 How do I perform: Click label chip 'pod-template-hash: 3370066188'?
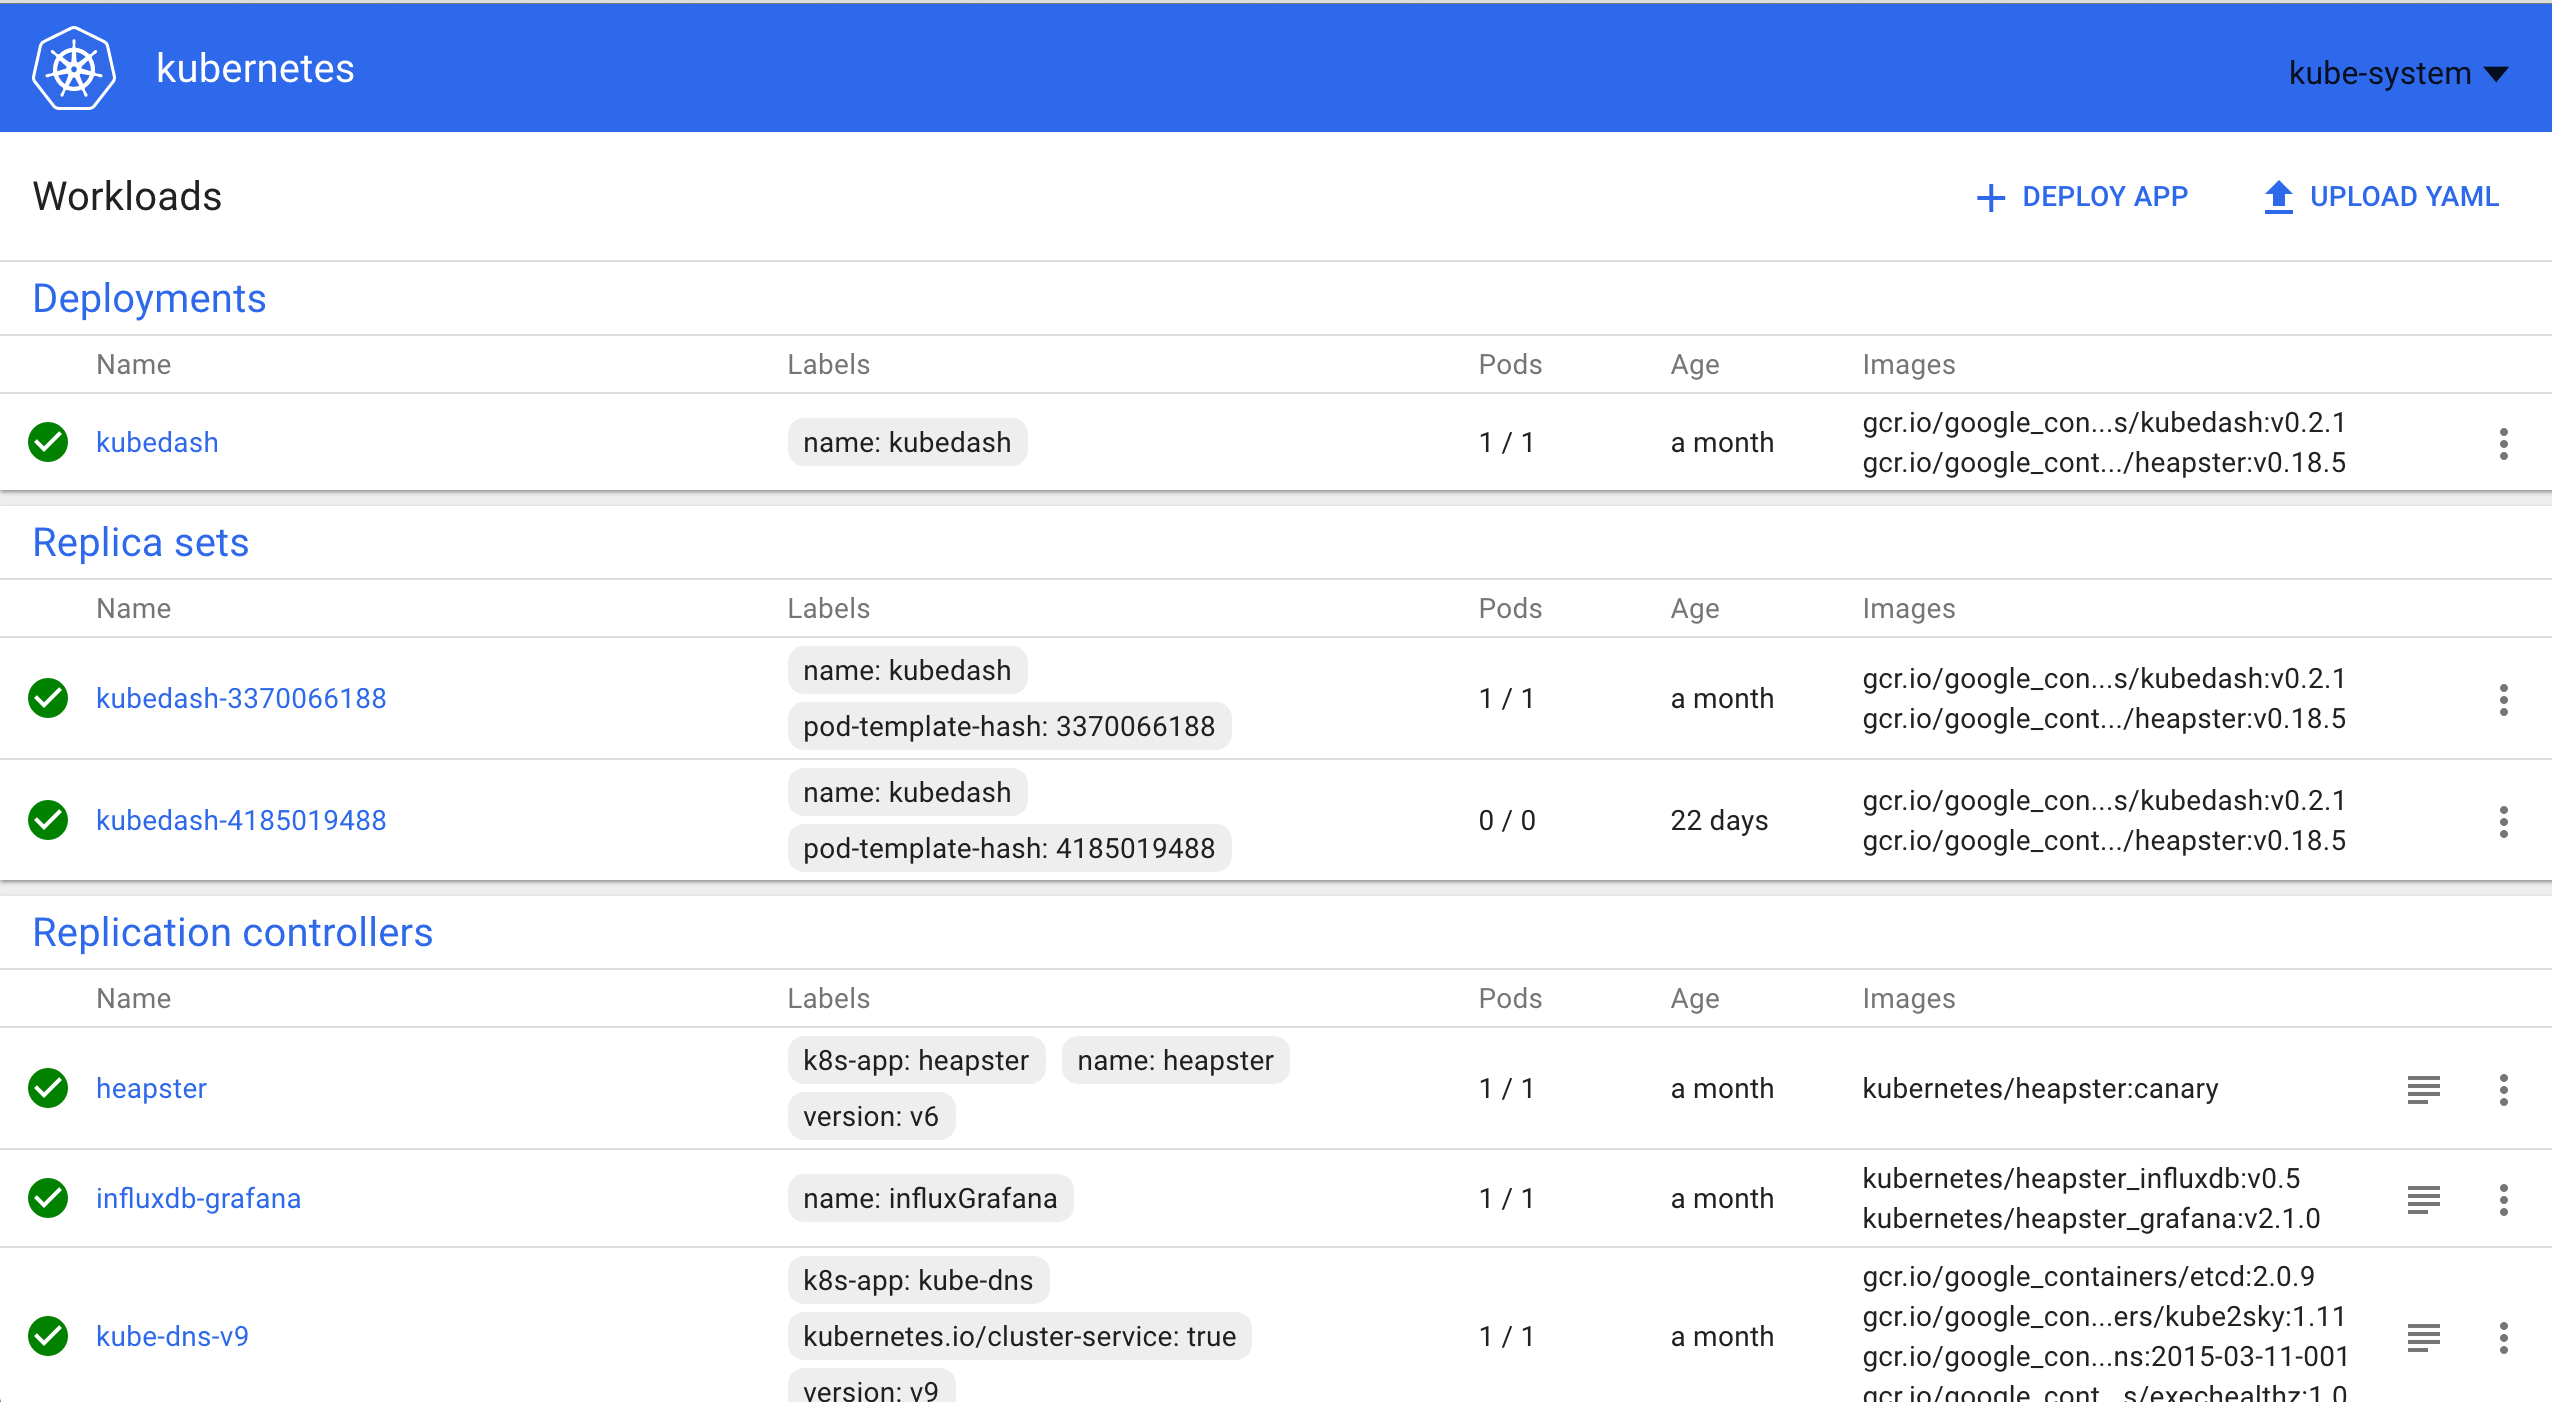[1009, 726]
